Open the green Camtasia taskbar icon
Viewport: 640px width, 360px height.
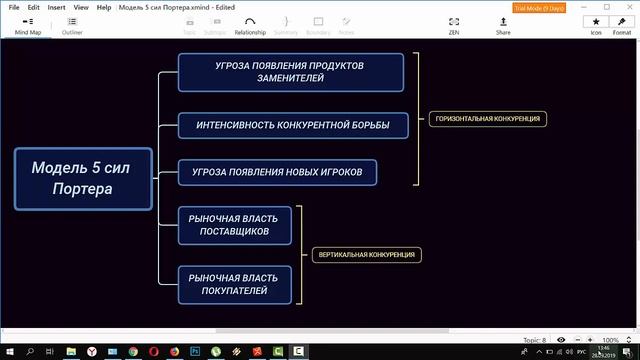[278, 351]
